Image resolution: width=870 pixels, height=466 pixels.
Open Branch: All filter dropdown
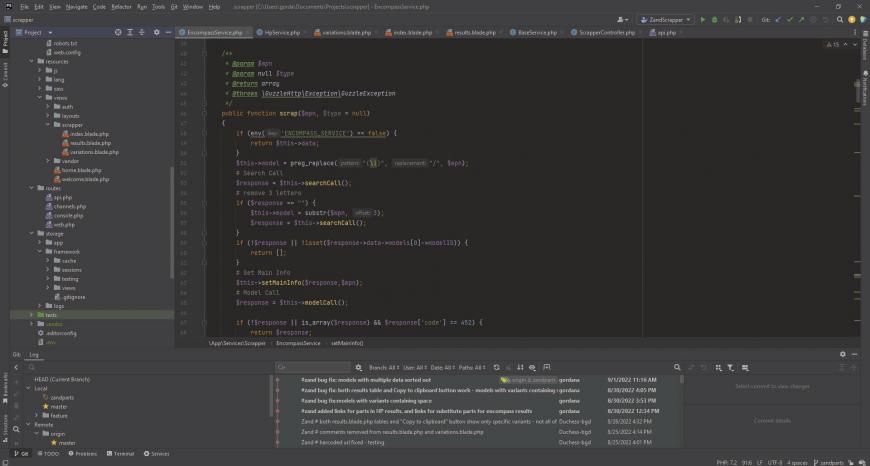(x=384, y=367)
